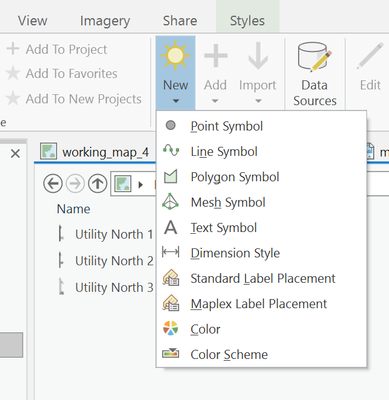This screenshot has height=400, width=389.
Task: Click the Utility North 3 symbol icon
Action: click(61, 287)
